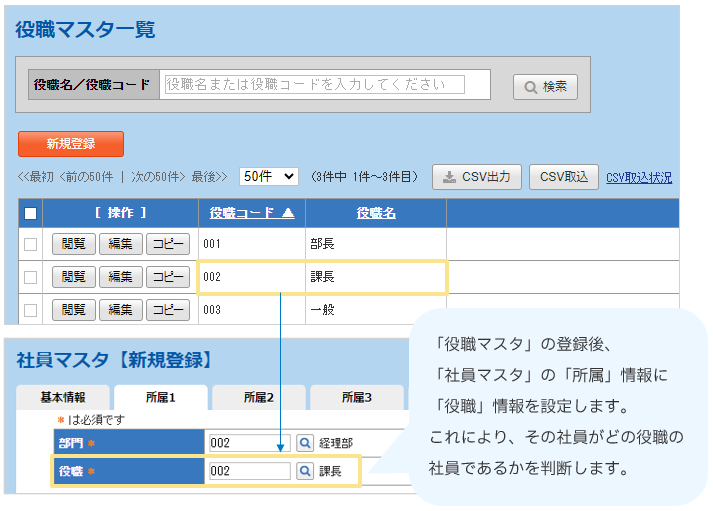This screenshot has height=511, width=713.
Task: Open the 所属3 tab
Action: pyautogui.click(x=356, y=397)
